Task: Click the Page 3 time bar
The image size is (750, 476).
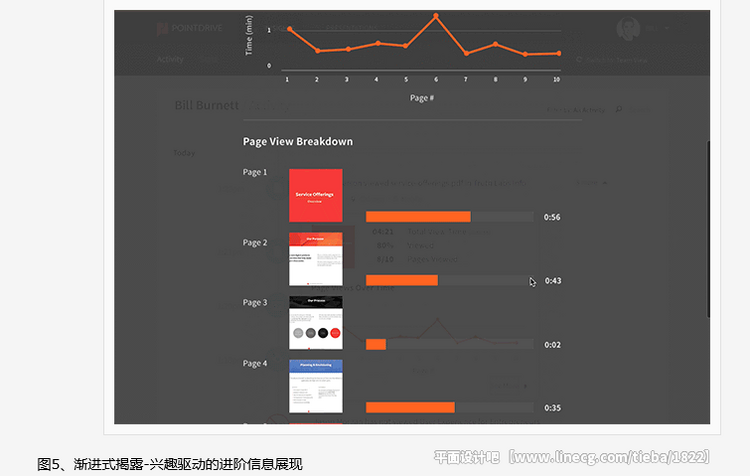Action: click(450, 344)
